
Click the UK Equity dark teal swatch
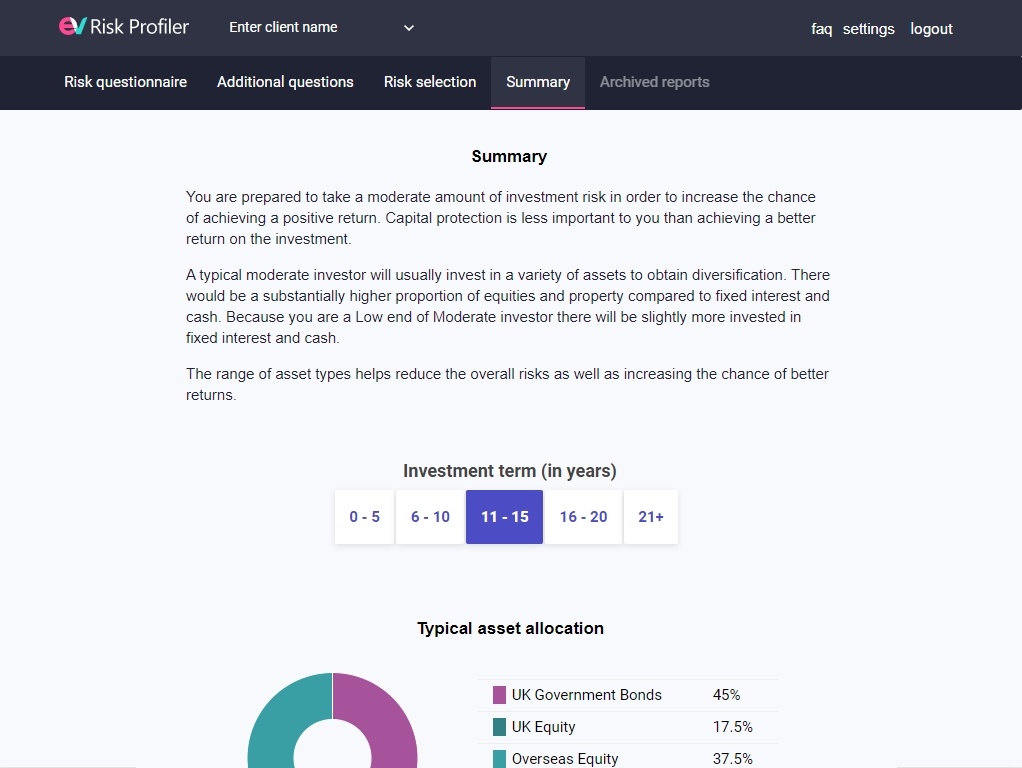(499, 727)
